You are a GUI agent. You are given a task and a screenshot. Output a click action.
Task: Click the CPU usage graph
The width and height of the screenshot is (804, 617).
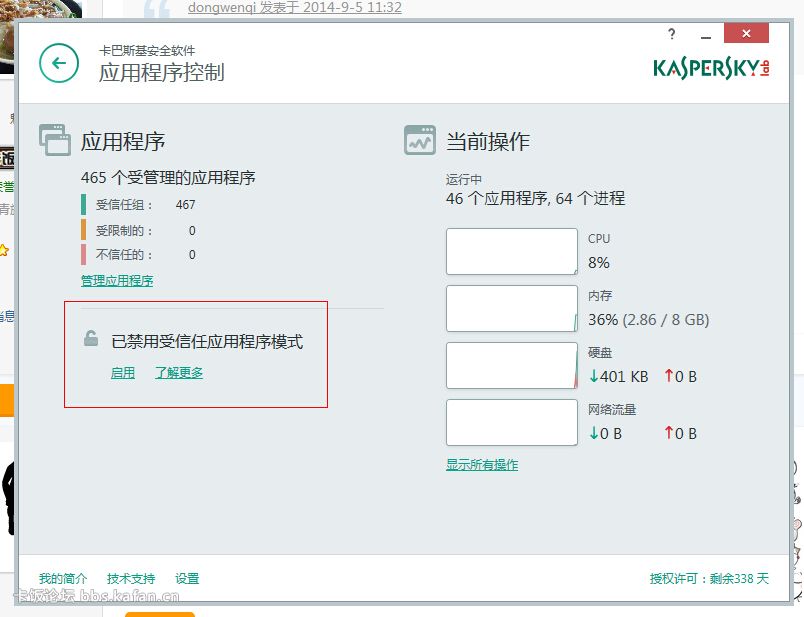click(512, 251)
